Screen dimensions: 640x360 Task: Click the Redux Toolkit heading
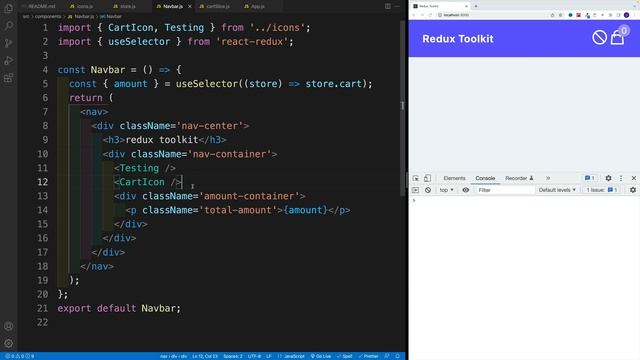(x=458, y=39)
